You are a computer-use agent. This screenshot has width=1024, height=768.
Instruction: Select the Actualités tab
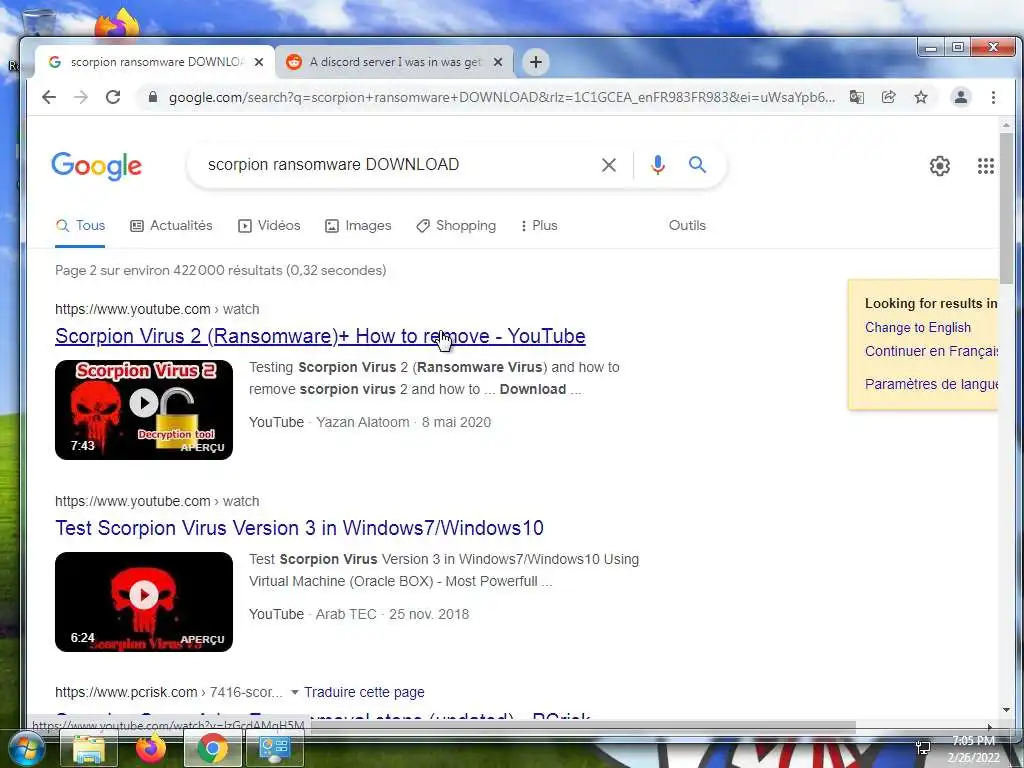(171, 225)
